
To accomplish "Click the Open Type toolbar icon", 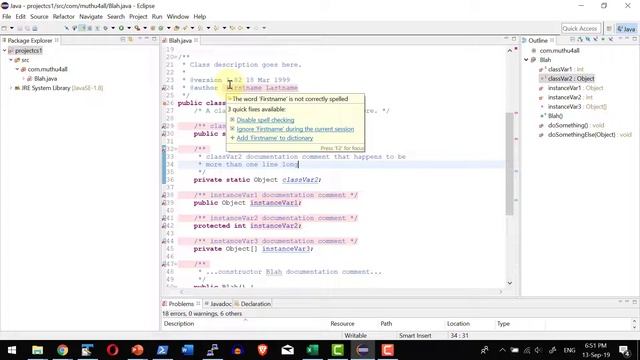I will [x=176, y=28].
